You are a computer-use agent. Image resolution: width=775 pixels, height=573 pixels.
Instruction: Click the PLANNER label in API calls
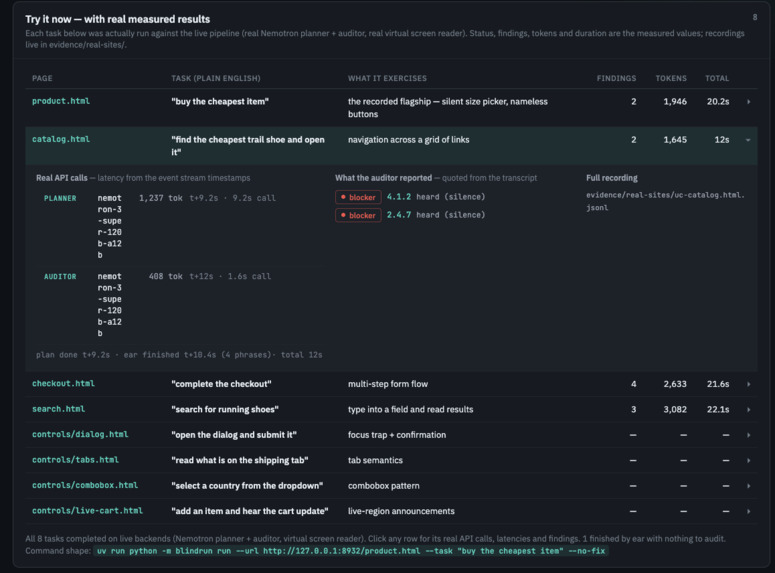pos(60,198)
